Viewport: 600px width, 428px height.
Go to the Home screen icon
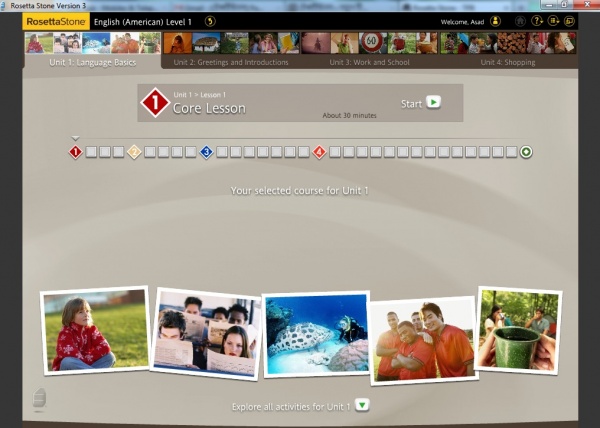coord(520,21)
